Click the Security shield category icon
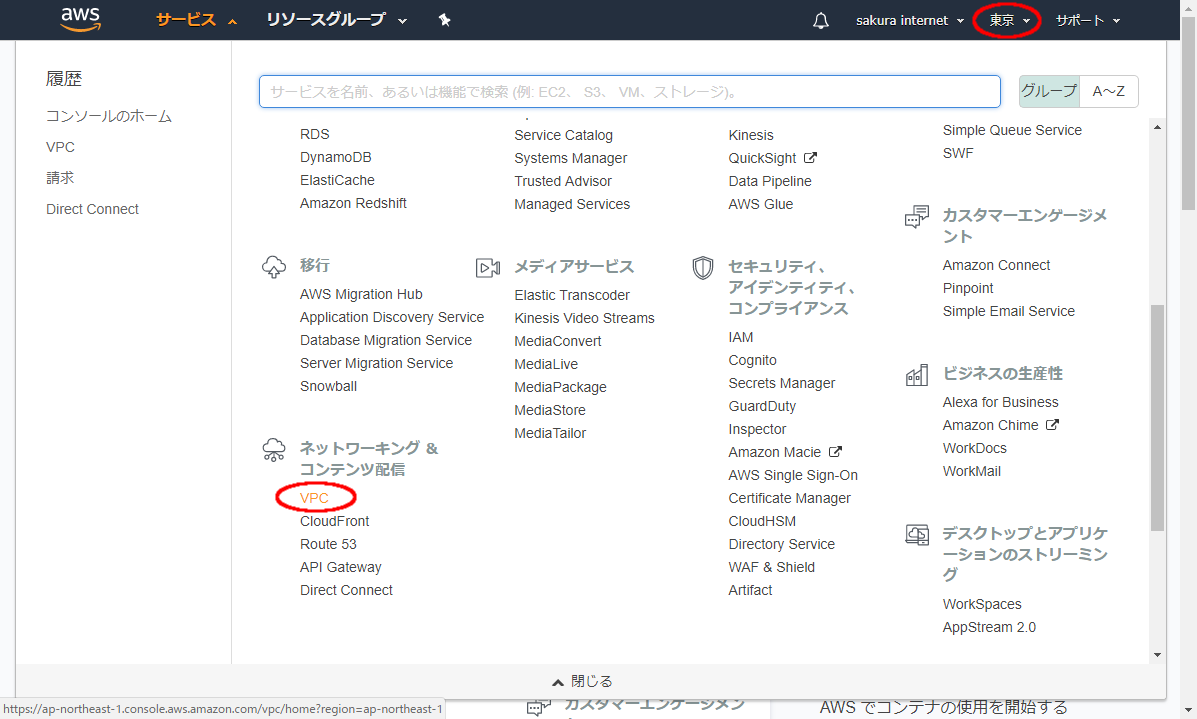Screen dimensions: 1197x719 [703, 268]
